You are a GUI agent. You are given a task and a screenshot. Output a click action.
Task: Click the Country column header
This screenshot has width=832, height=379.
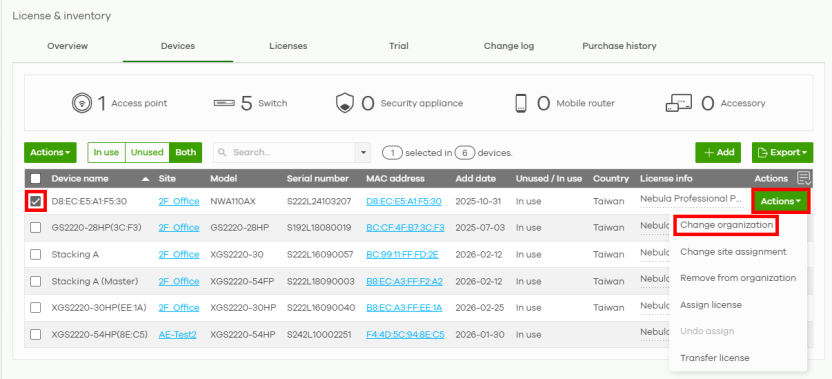(611, 179)
